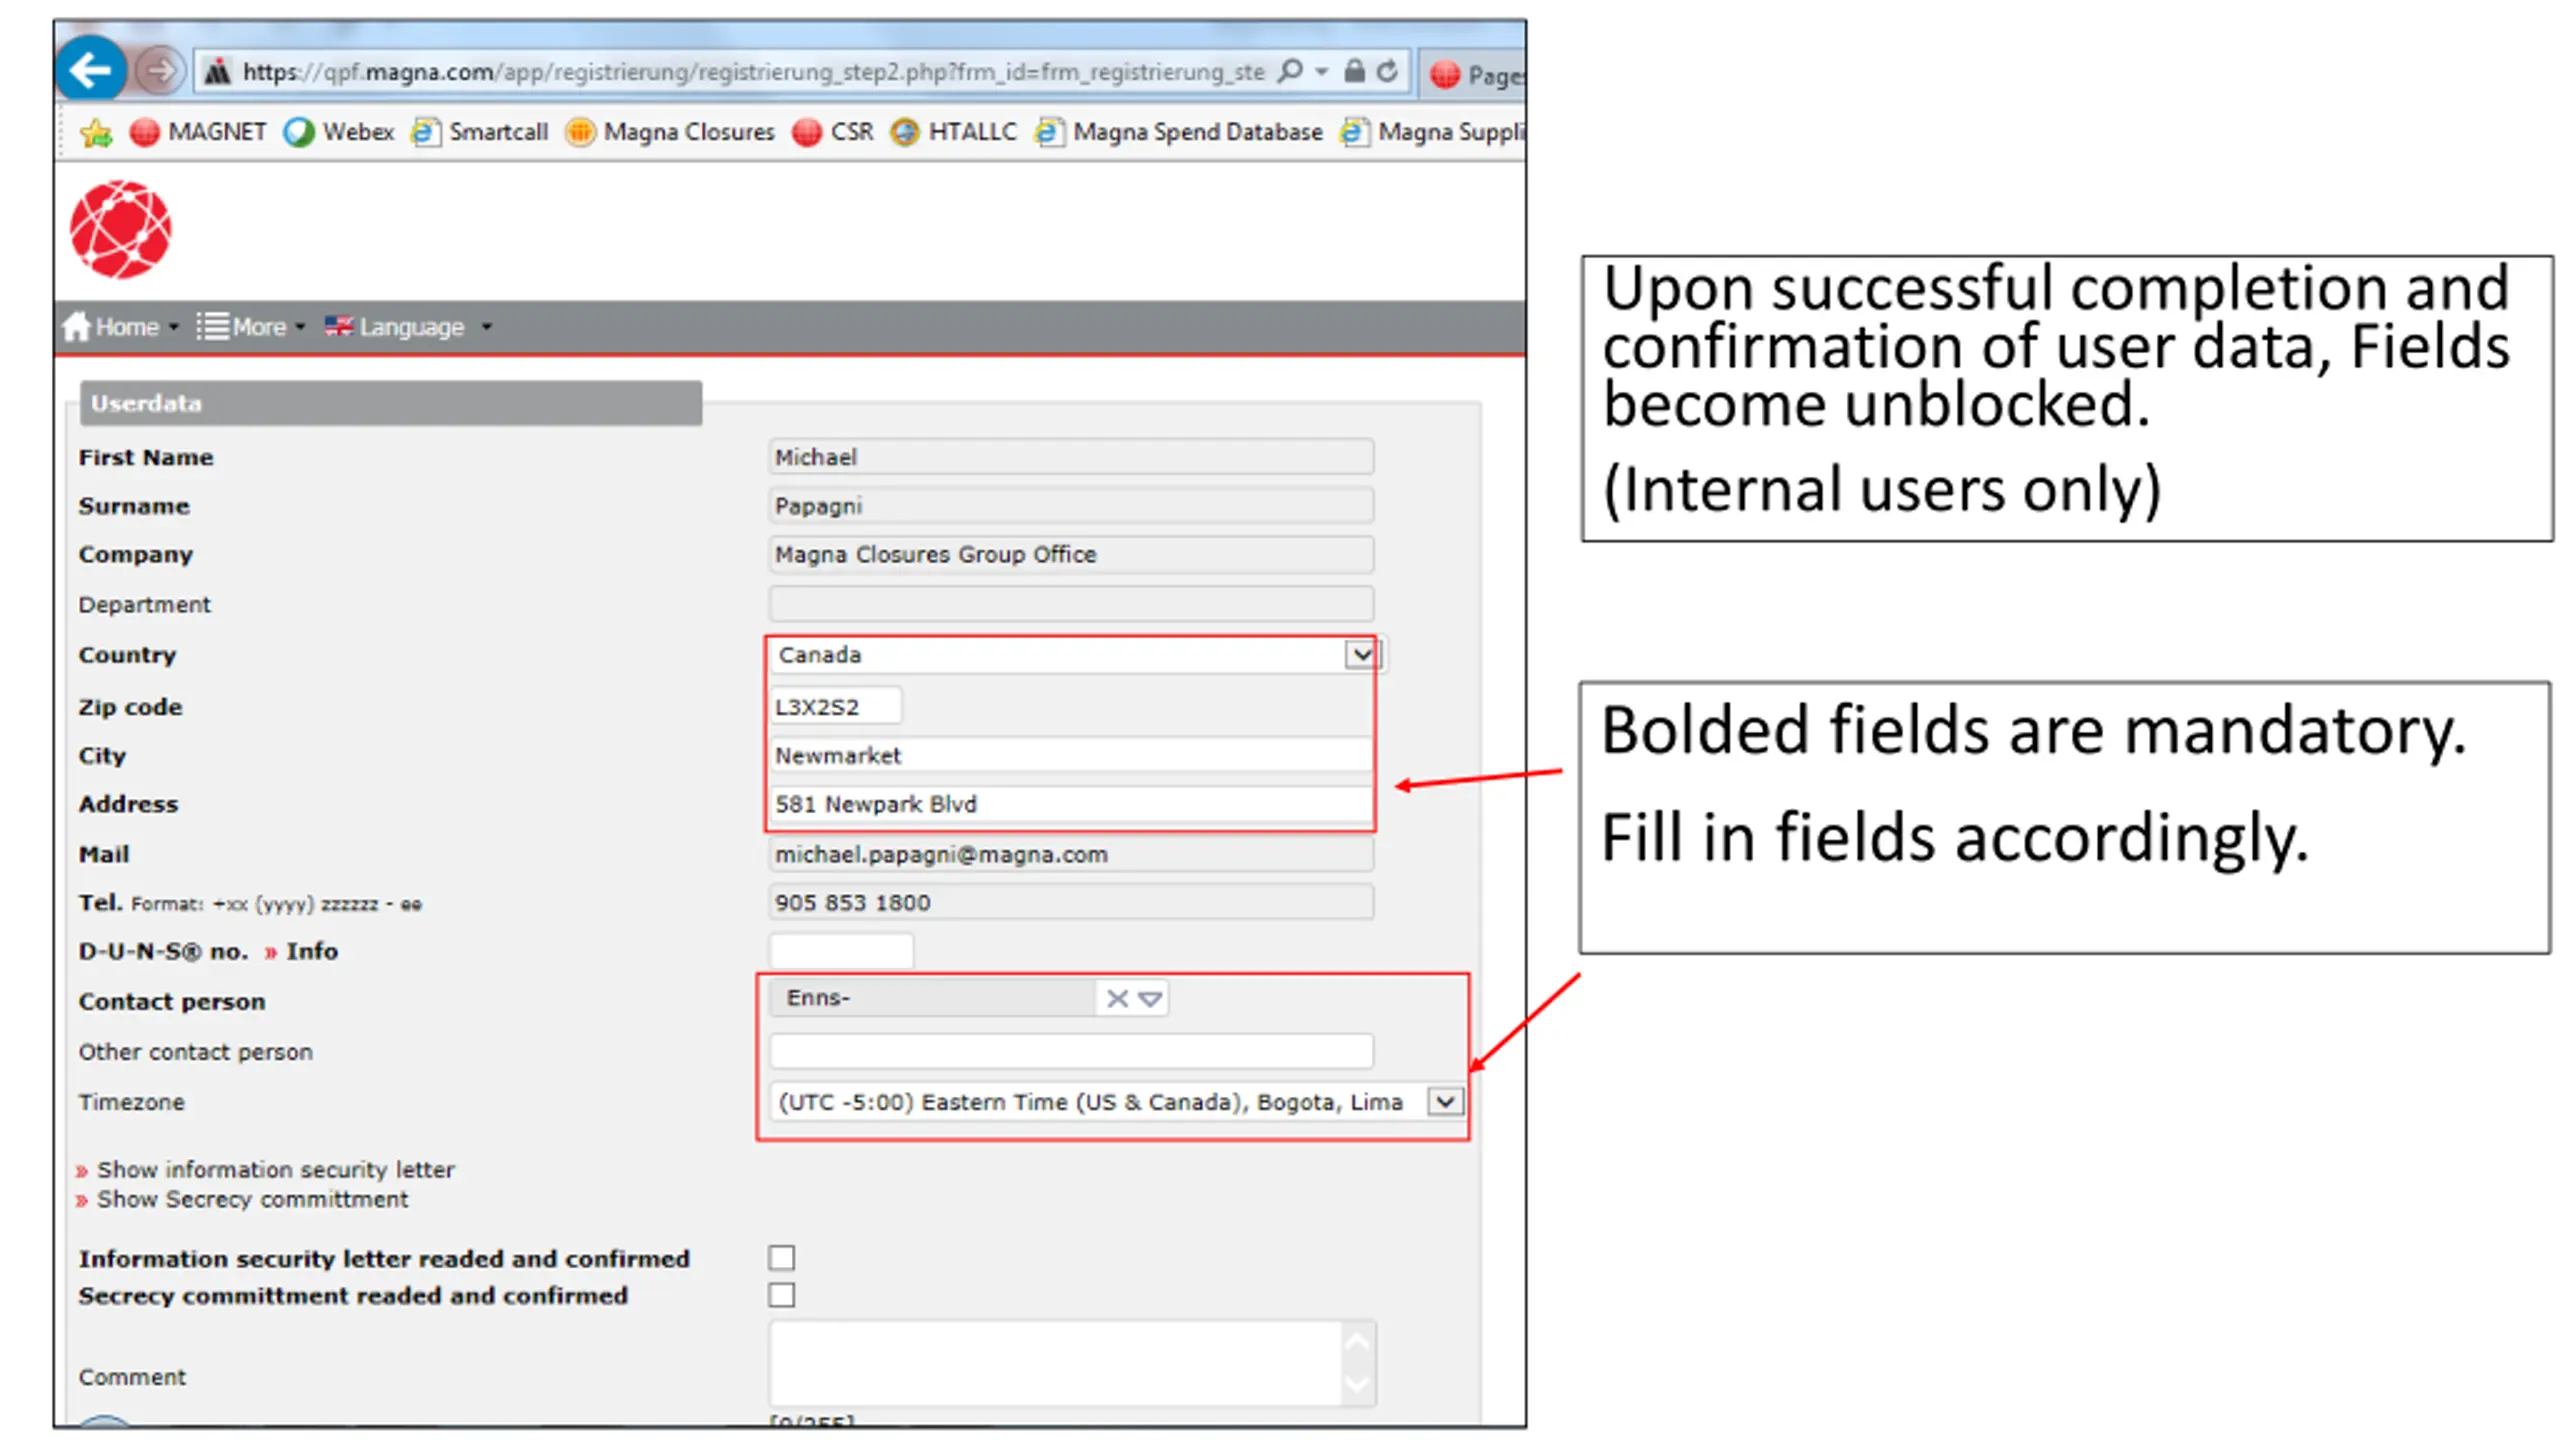Click the browser back arrow button

pyautogui.click(x=91, y=71)
